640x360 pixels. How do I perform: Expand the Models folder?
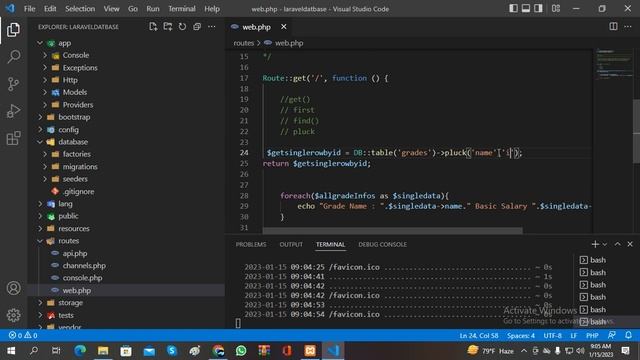pos(45,92)
